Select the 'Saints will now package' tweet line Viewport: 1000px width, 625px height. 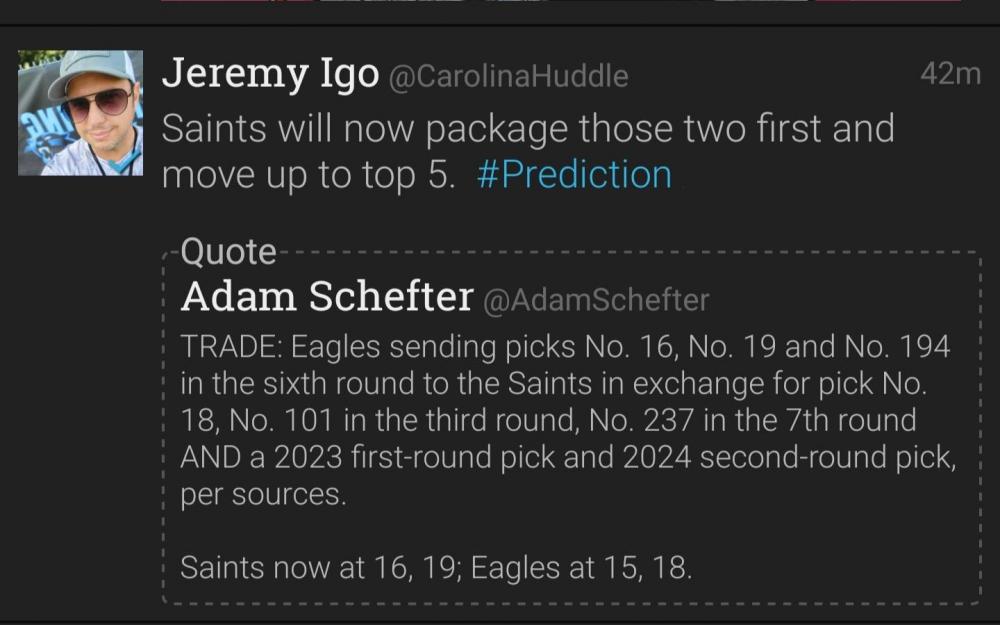(x=527, y=129)
